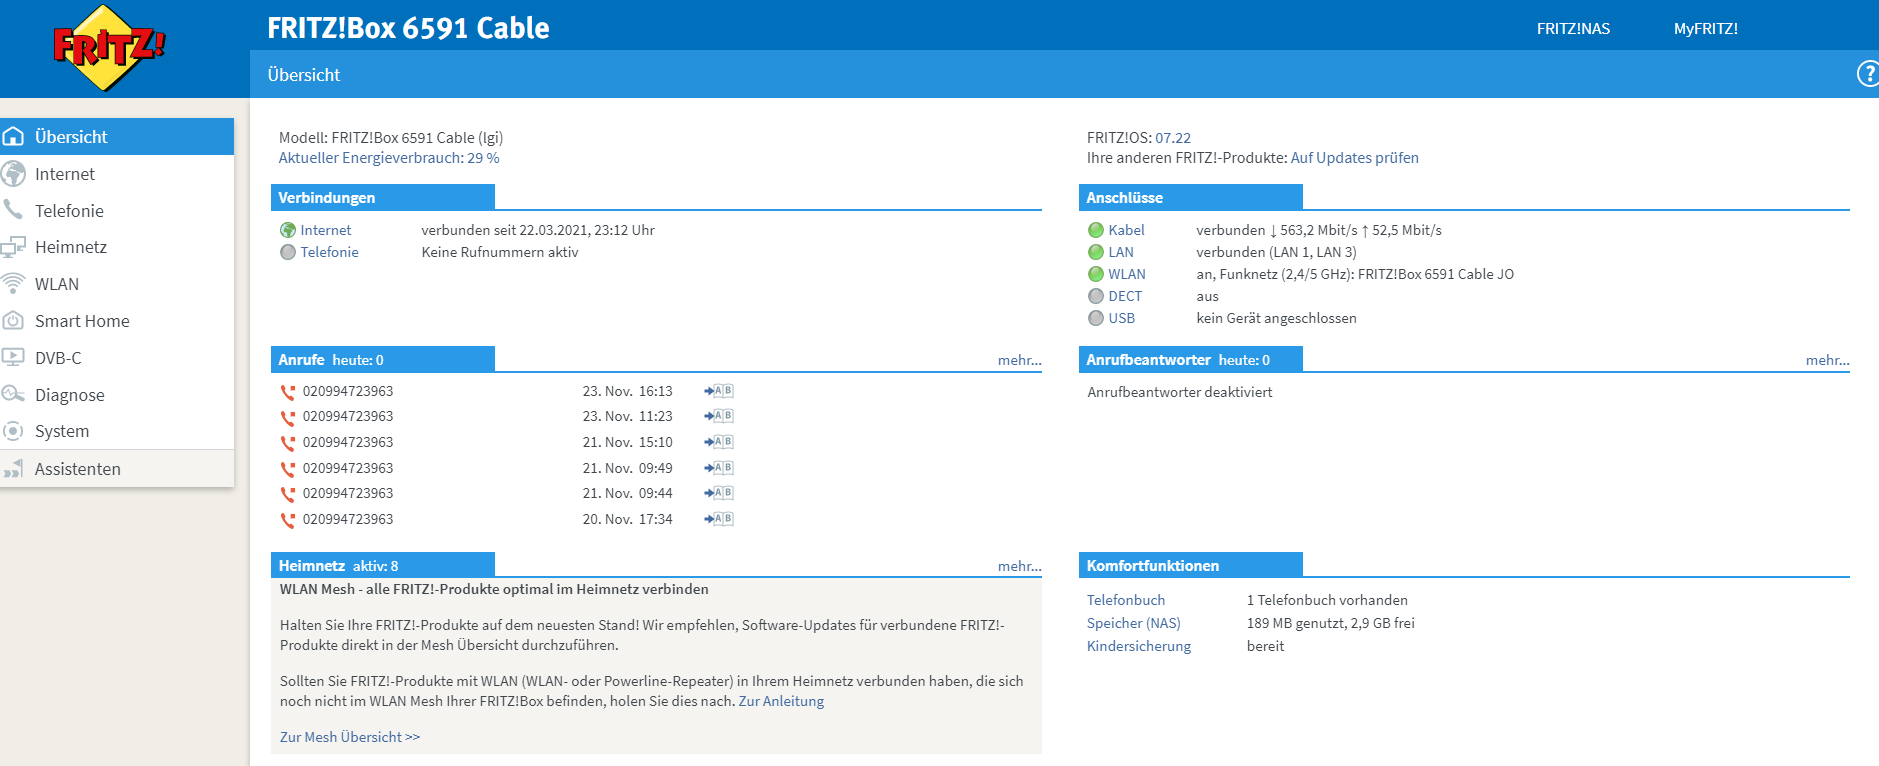
Task: Click the Übersicht home icon in sidebar
Action: click(x=14, y=136)
